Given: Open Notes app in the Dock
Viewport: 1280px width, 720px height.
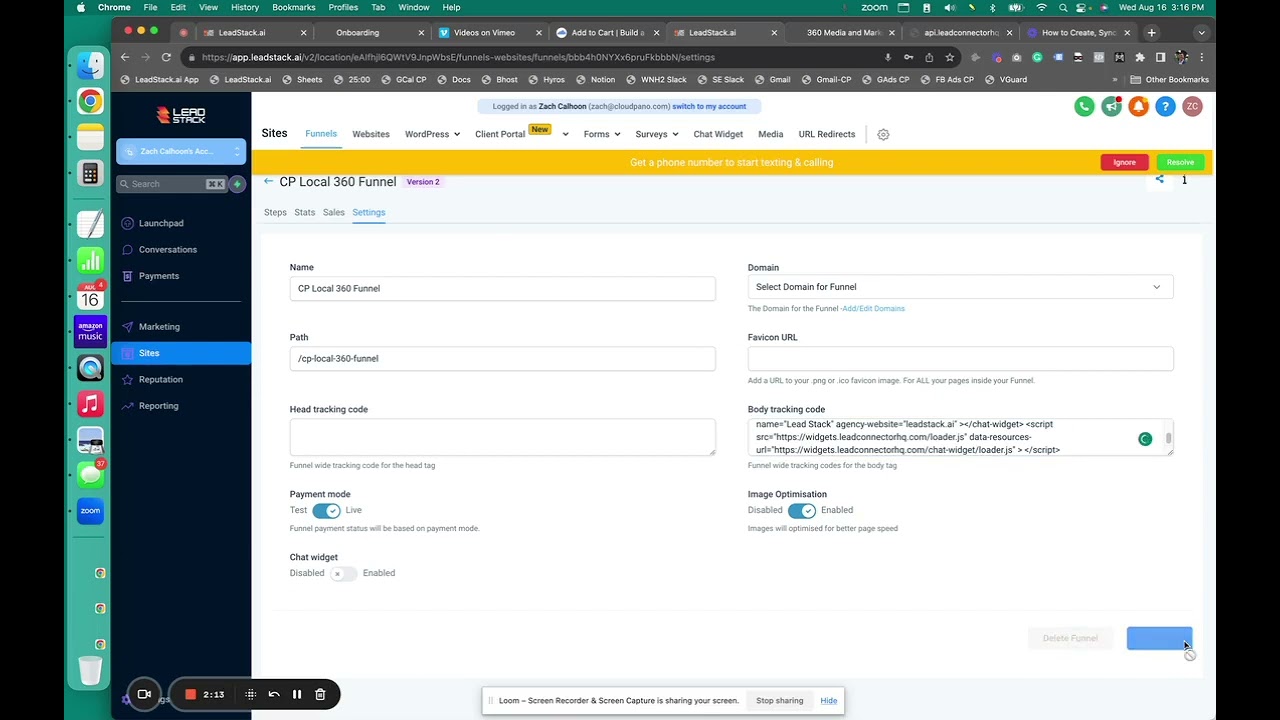Looking at the screenshot, I should [x=90, y=137].
